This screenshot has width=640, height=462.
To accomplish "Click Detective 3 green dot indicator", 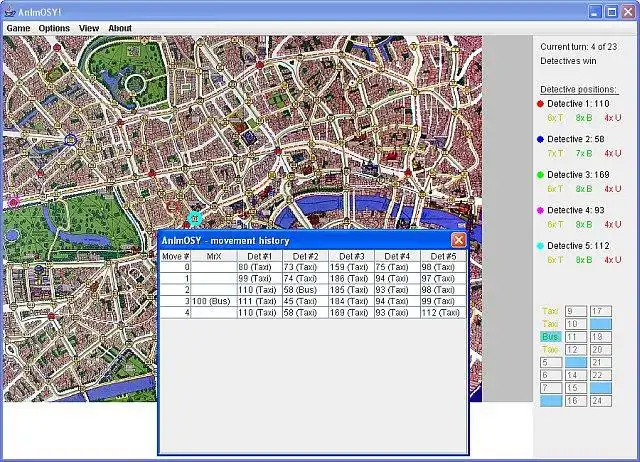I will pyautogui.click(x=541, y=175).
